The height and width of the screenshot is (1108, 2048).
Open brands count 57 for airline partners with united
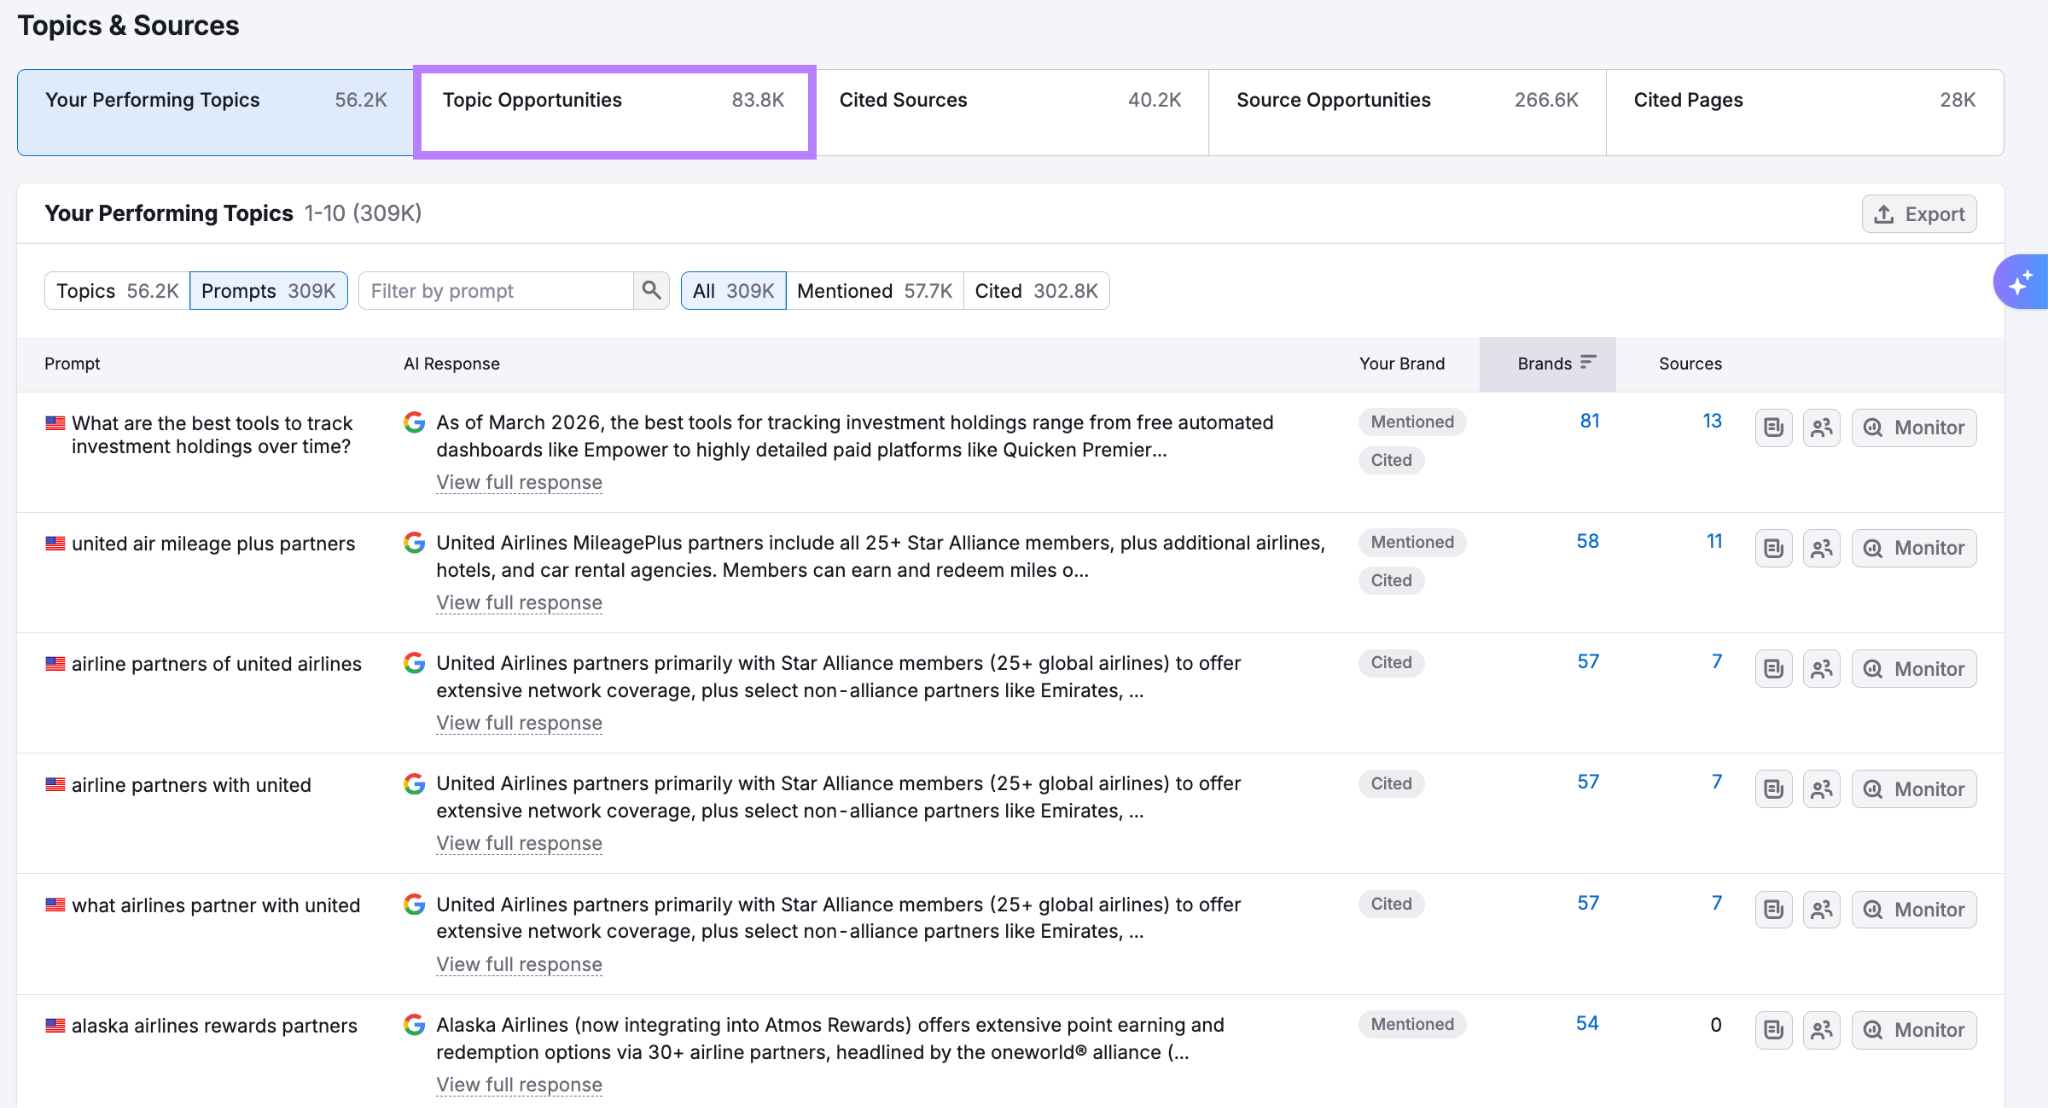1588,782
